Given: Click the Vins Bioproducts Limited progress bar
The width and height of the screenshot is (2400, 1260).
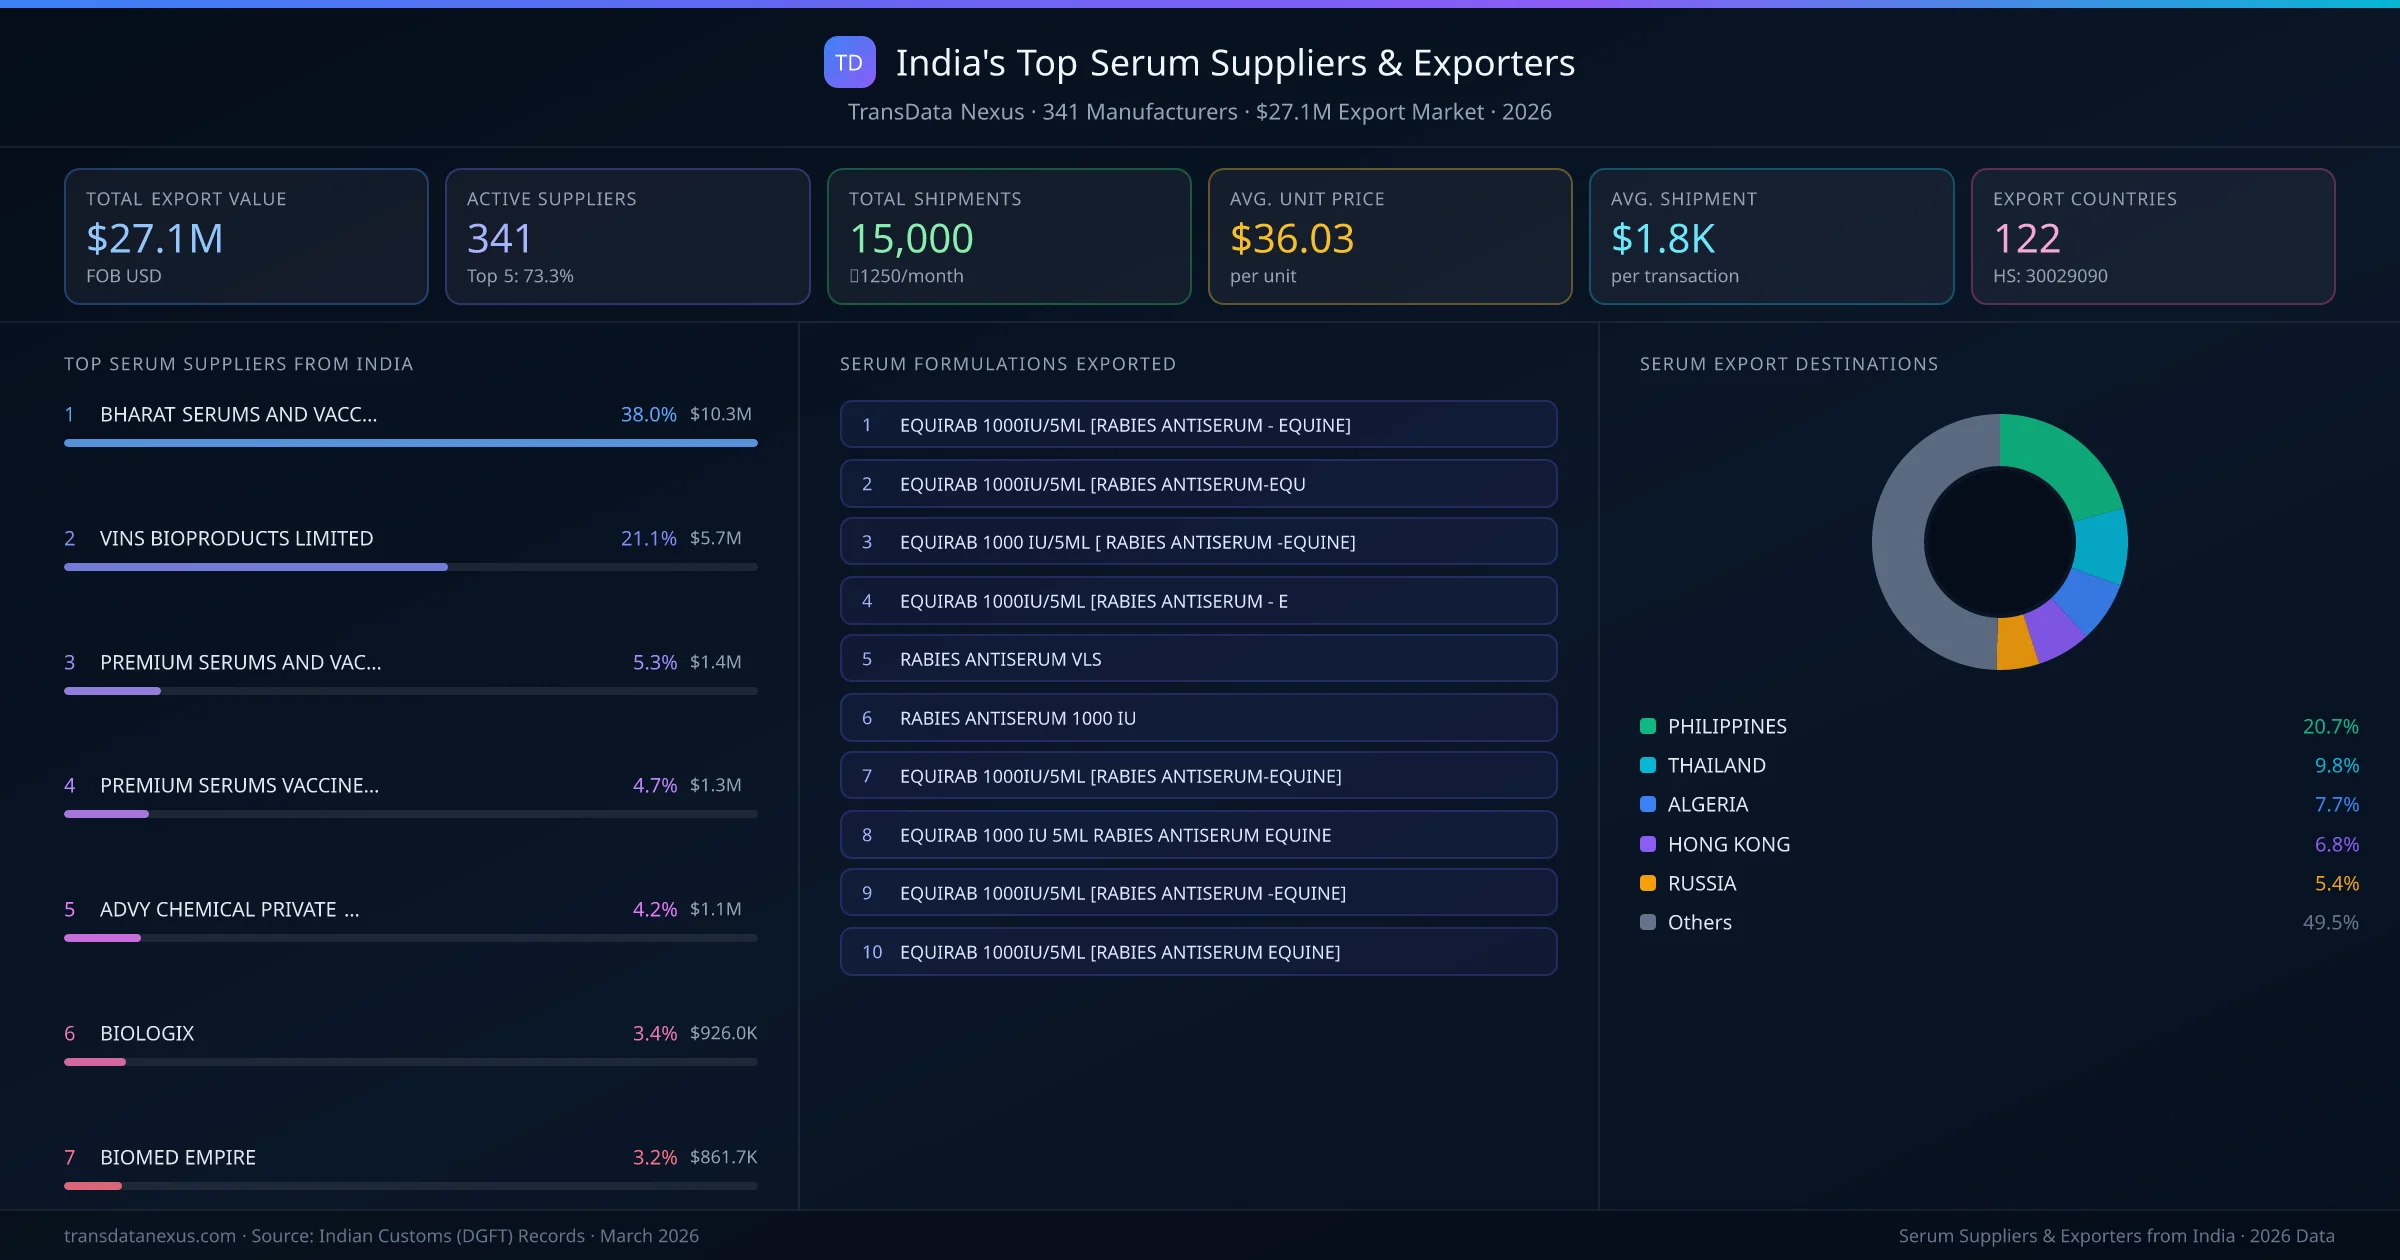Looking at the screenshot, I should click(x=256, y=567).
